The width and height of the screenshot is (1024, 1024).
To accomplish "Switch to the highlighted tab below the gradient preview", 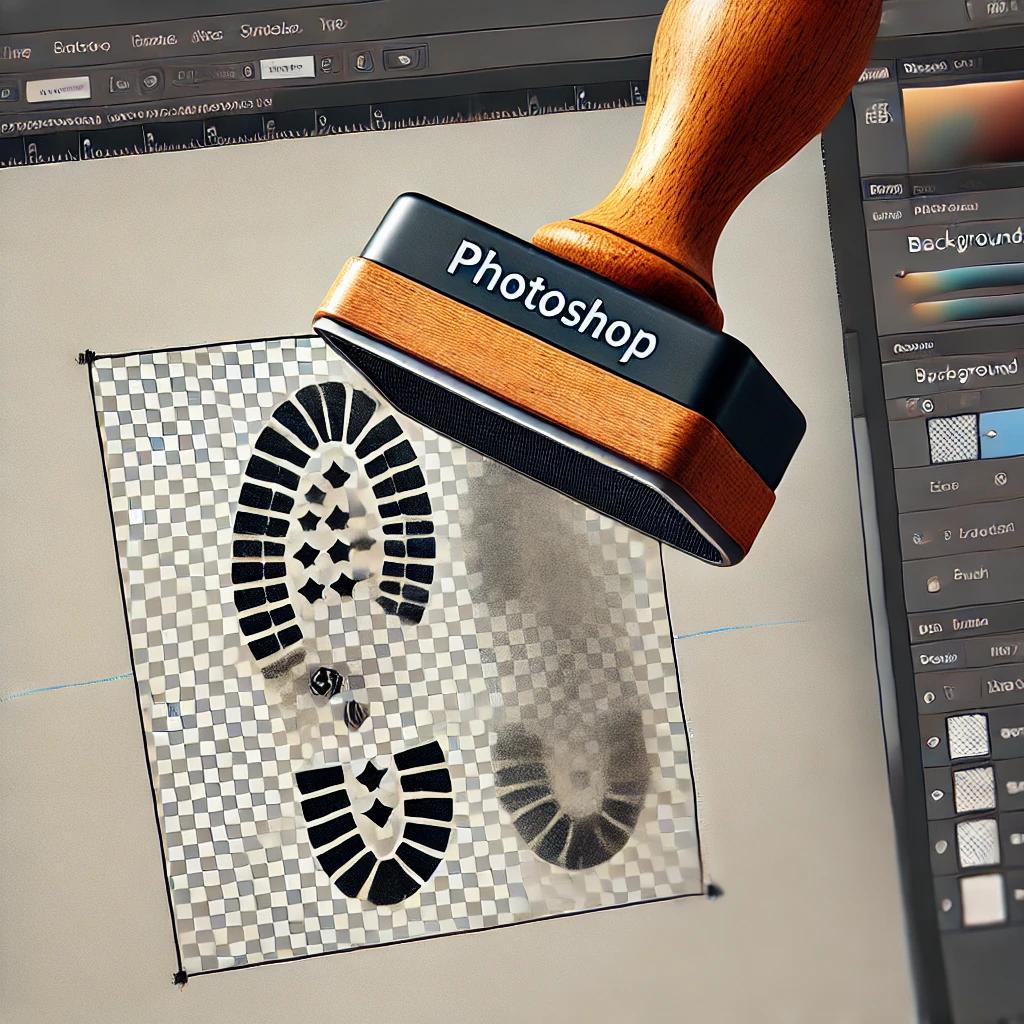I will pos(886,191).
